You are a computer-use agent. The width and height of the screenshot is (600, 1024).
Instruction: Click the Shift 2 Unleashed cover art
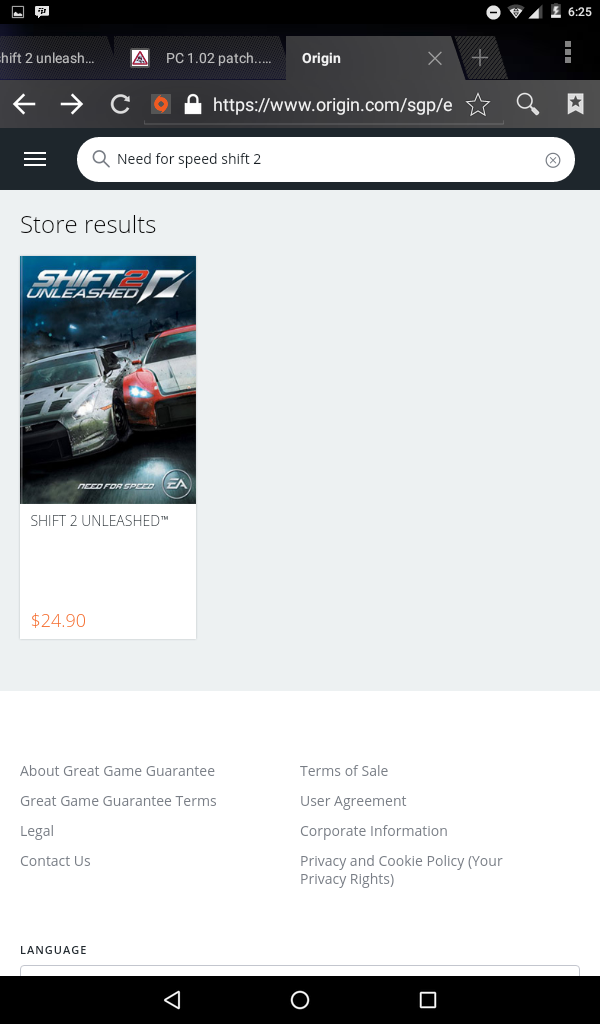[108, 380]
